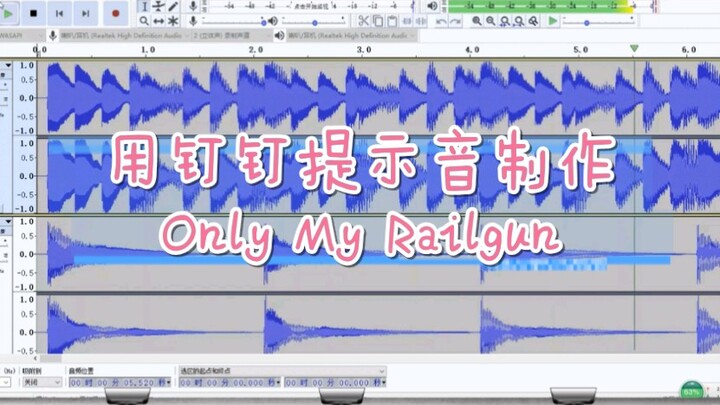Viewport: 720px width, 405px height.
Task: Open the first track's dropdown menu arrow
Action: [8, 65]
